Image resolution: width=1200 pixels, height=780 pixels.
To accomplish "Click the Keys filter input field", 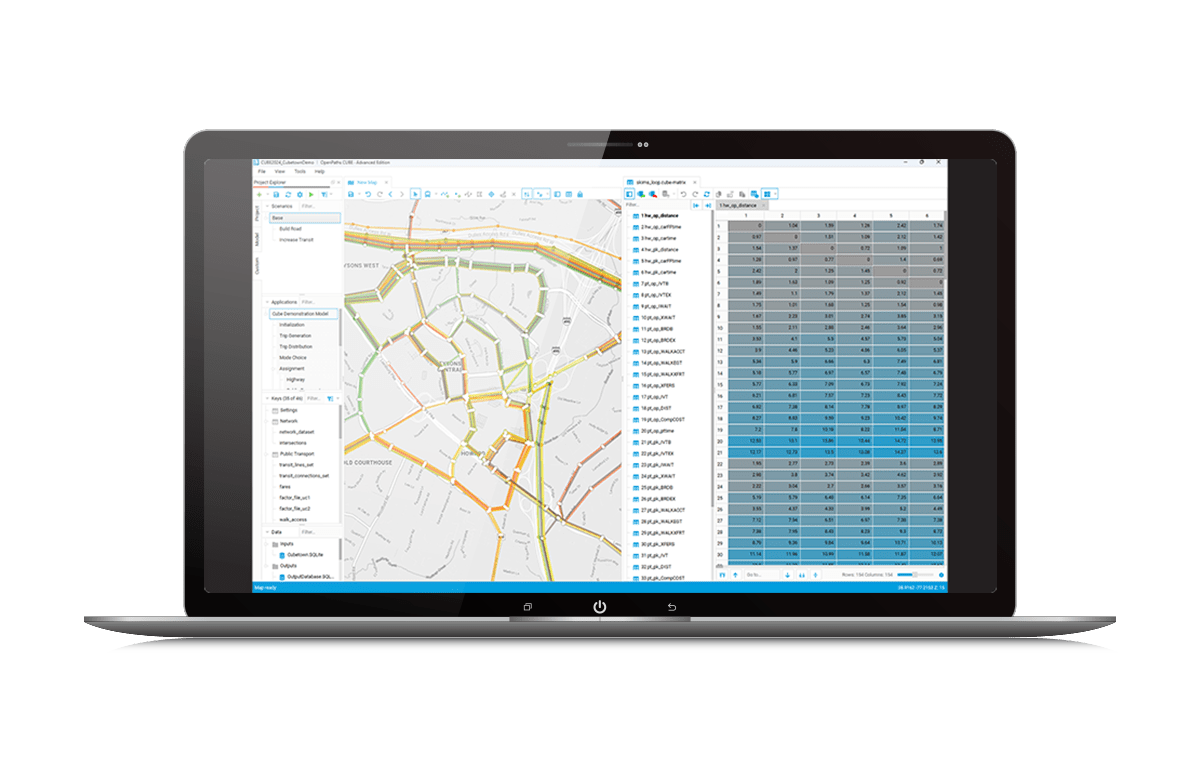I will [x=313, y=398].
